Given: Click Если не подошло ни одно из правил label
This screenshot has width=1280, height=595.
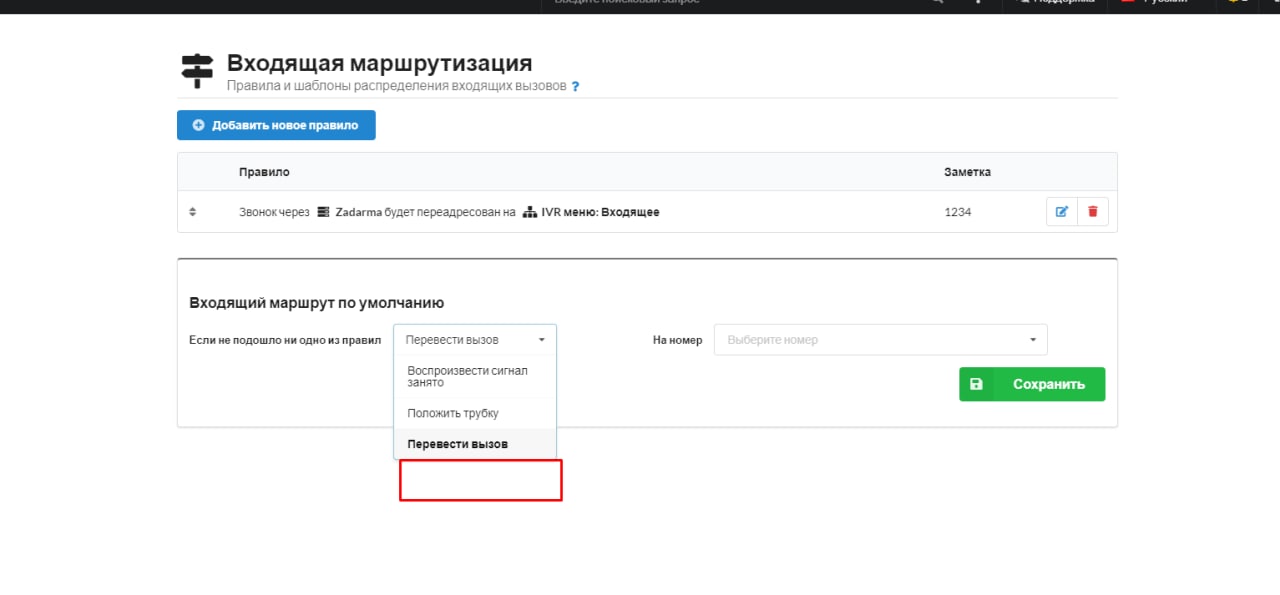Looking at the screenshot, I should tap(285, 340).
